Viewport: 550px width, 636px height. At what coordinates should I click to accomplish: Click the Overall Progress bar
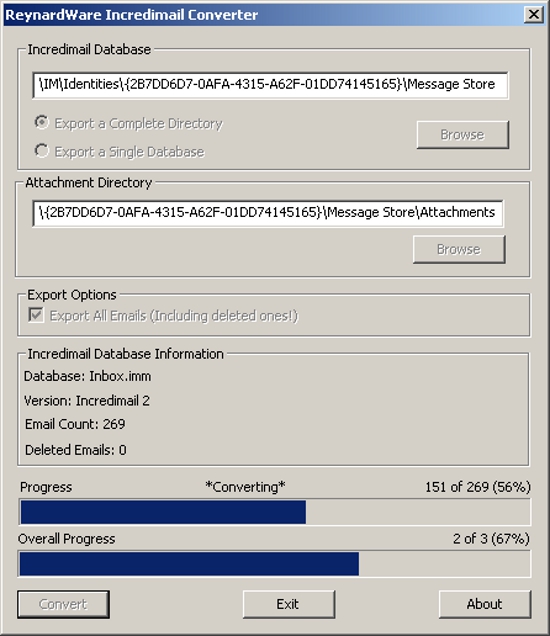point(274,564)
